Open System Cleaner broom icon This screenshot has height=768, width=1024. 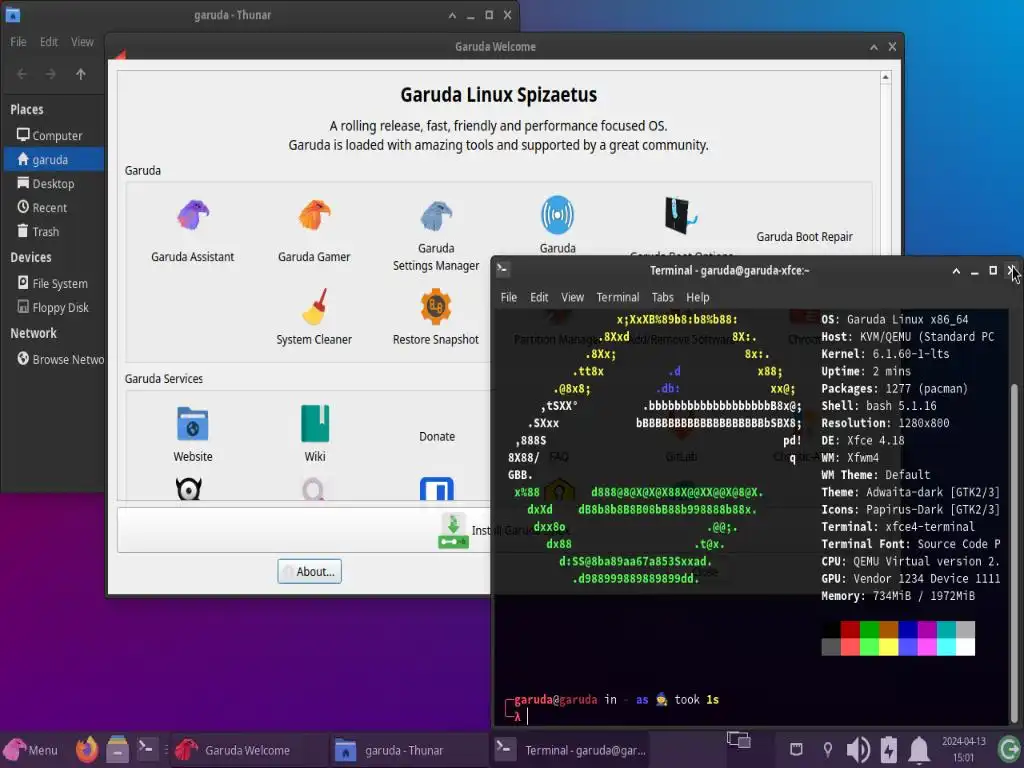coord(314,306)
